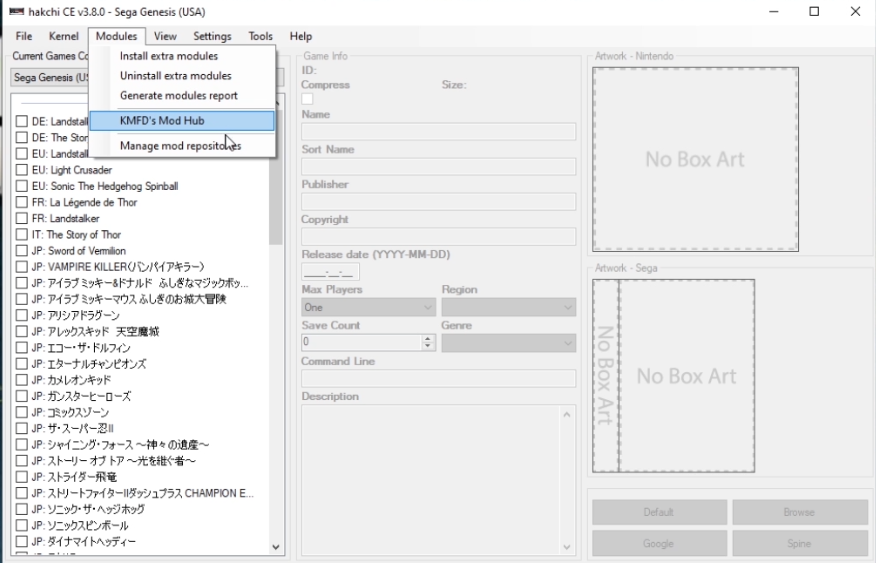Open the Genre dropdown

(508, 343)
